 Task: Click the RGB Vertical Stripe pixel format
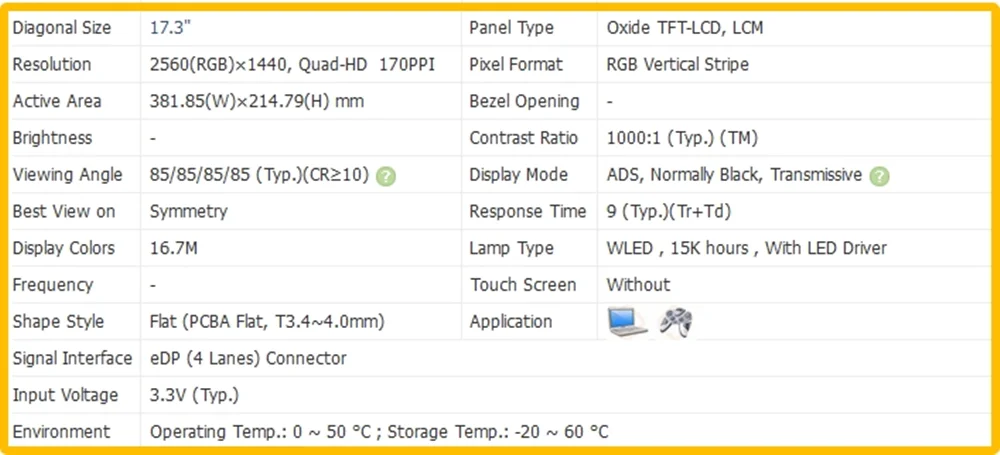pos(677,64)
